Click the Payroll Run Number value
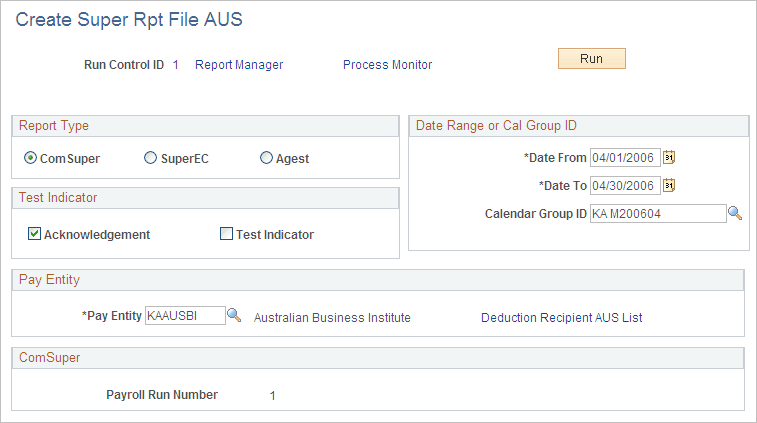 272,396
